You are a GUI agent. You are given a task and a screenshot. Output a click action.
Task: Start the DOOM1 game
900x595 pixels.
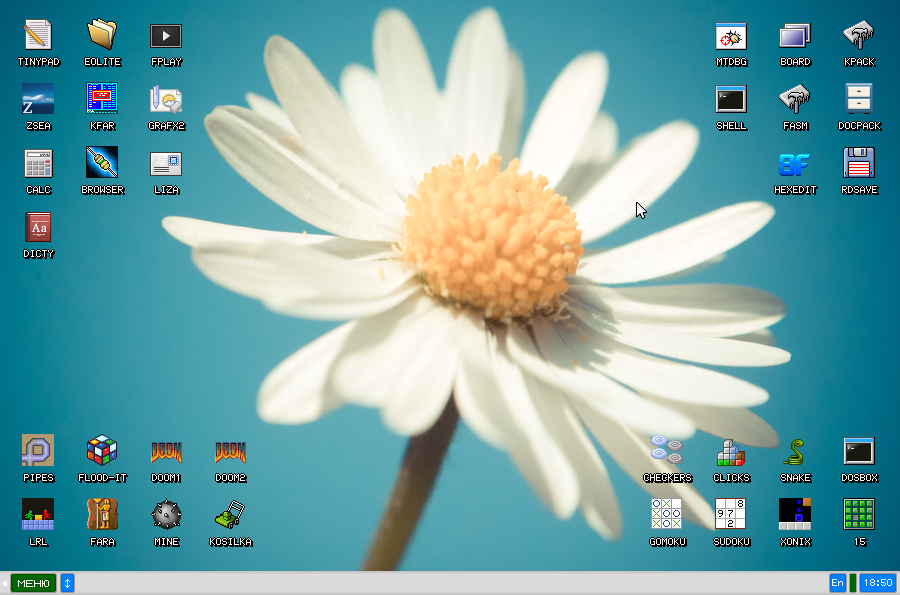pos(166,452)
